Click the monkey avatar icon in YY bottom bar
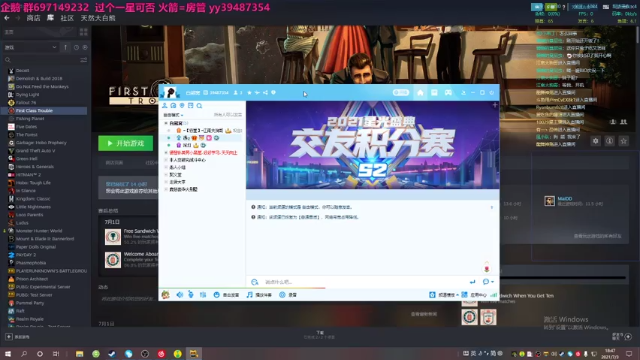Viewport: 640px width, 360px height. pos(166,295)
